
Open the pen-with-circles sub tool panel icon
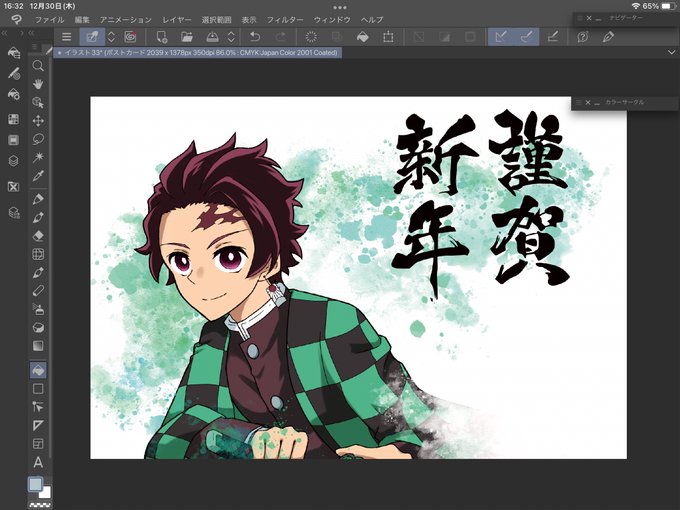coord(14,73)
